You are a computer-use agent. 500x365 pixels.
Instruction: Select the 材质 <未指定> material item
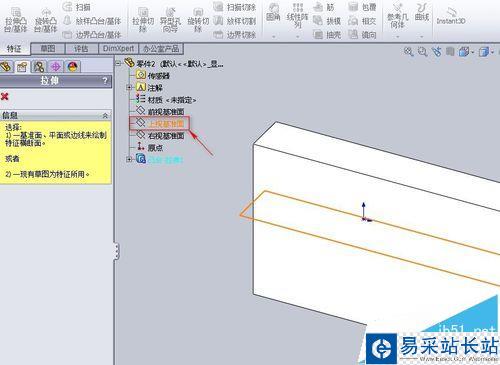click(166, 99)
